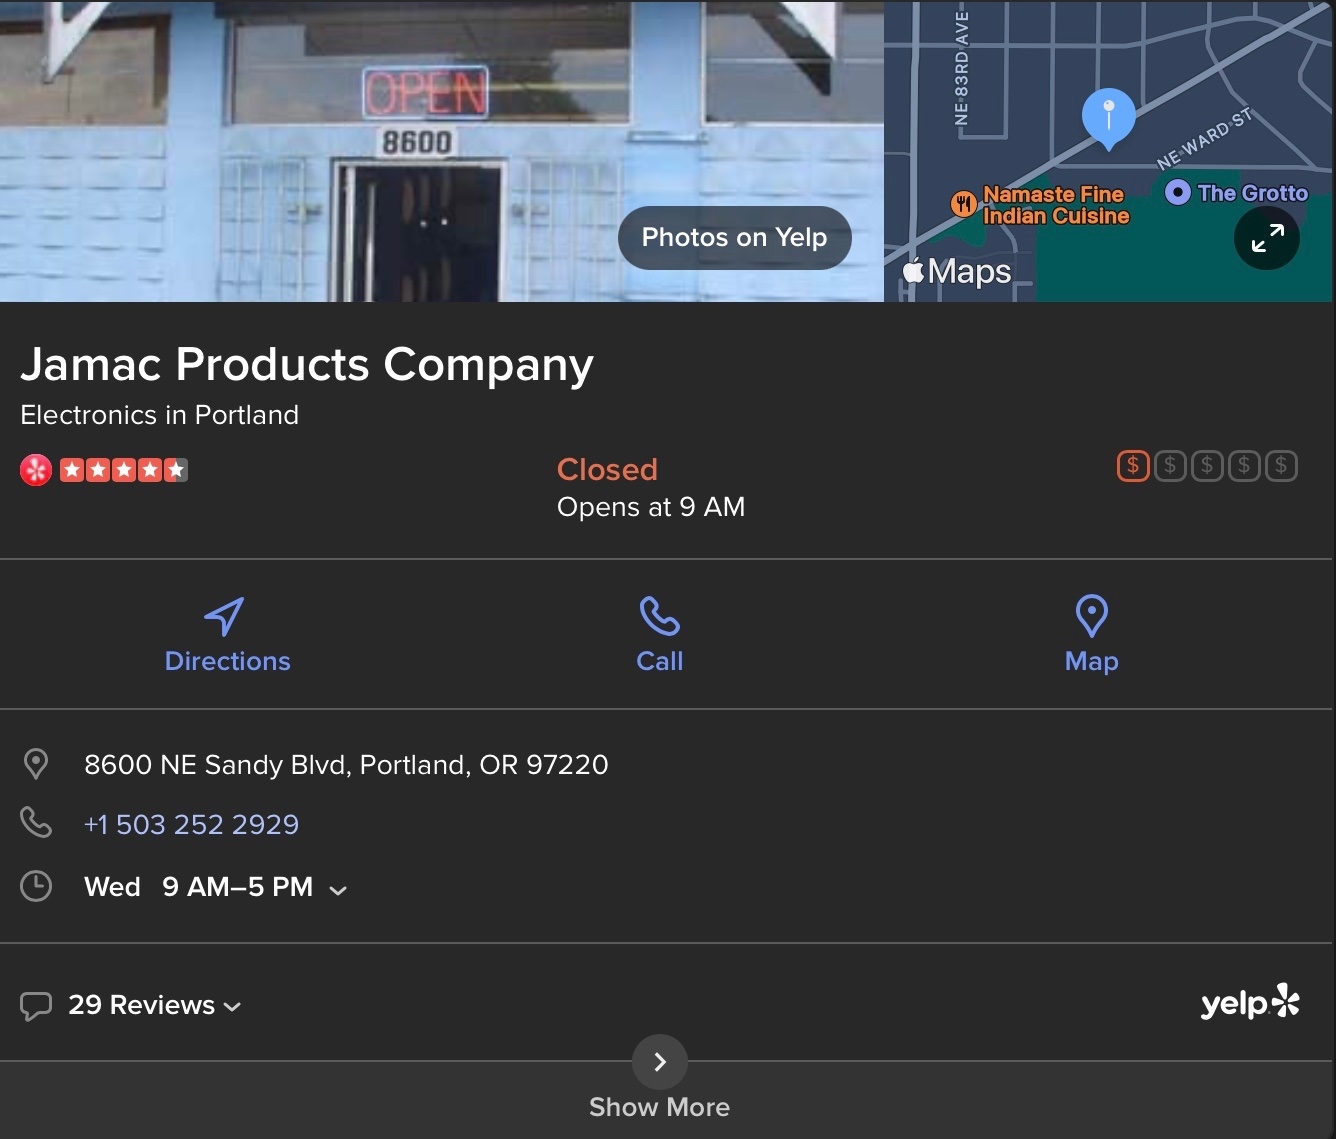Screen dimensions: 1336x1139
Task: Expand the 29 Reviews chevron
Action: coord(232,1007)
